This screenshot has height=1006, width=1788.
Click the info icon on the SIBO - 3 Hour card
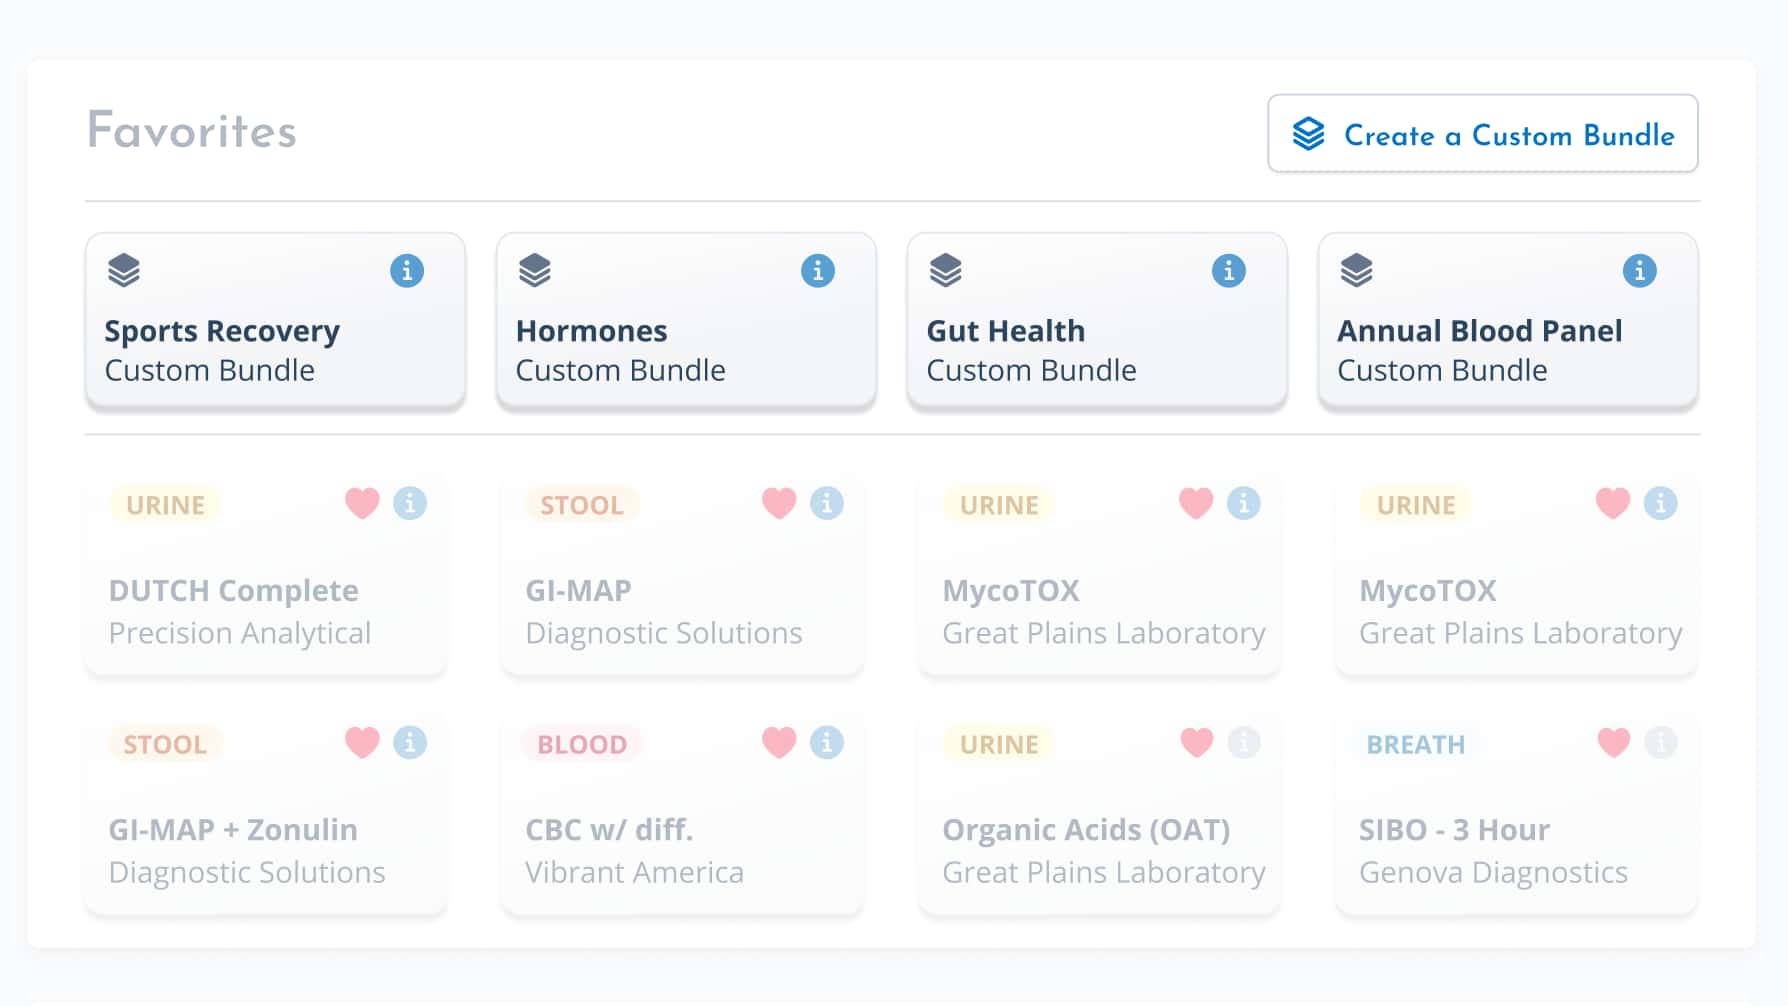coord(1661,743)
